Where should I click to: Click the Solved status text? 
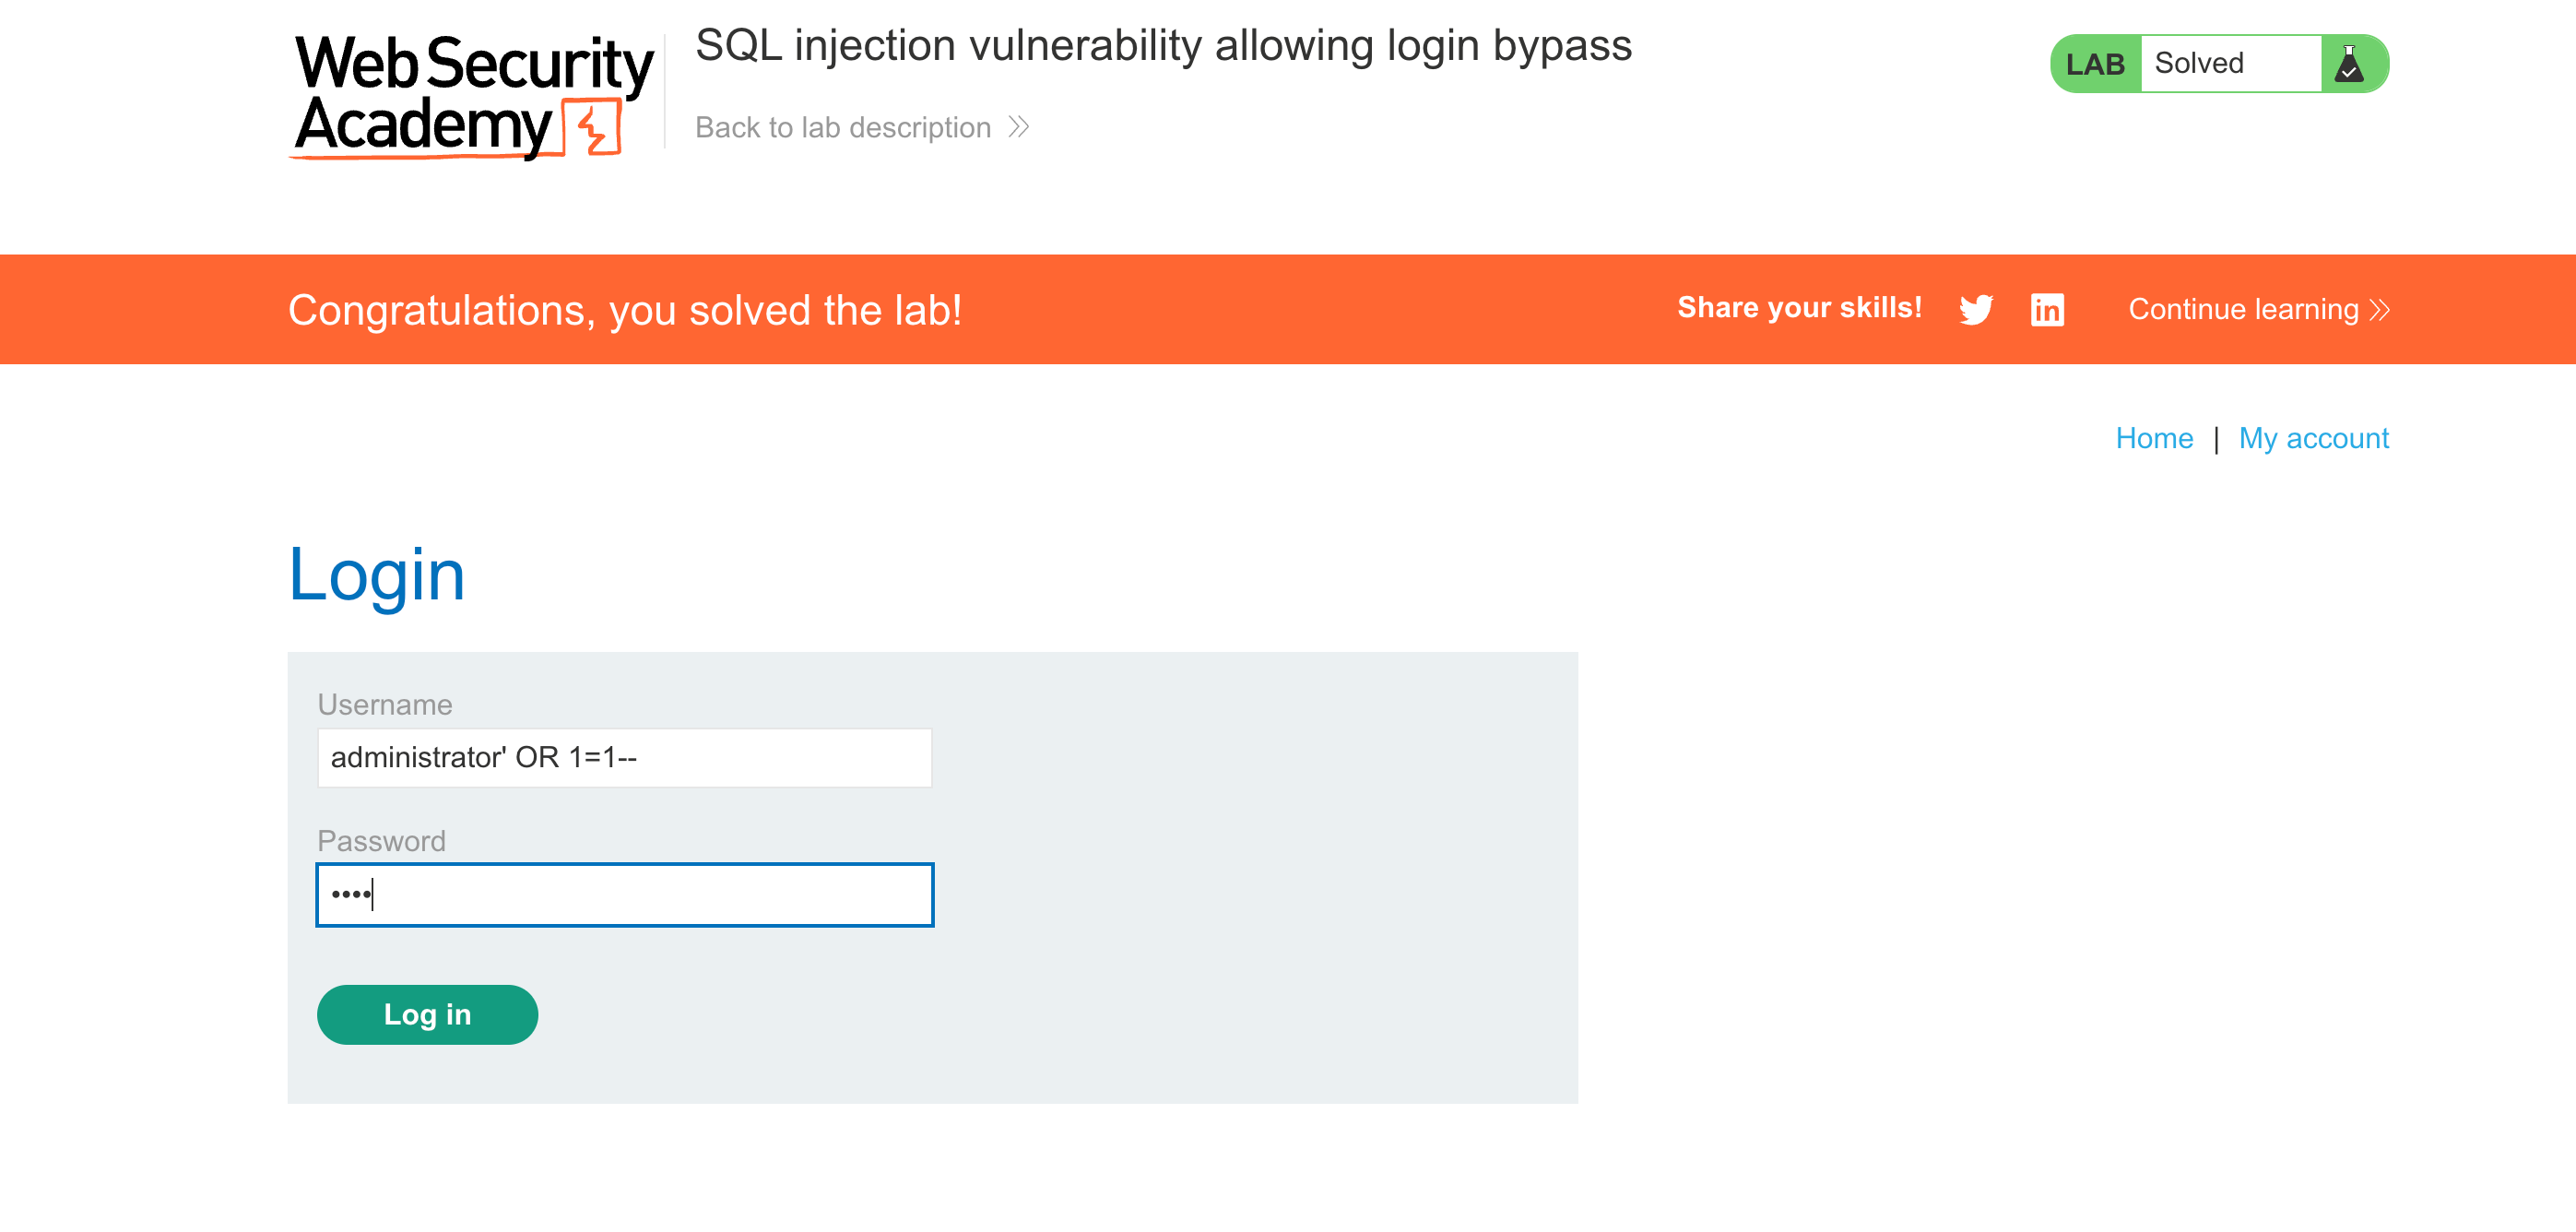(2198, 64)
